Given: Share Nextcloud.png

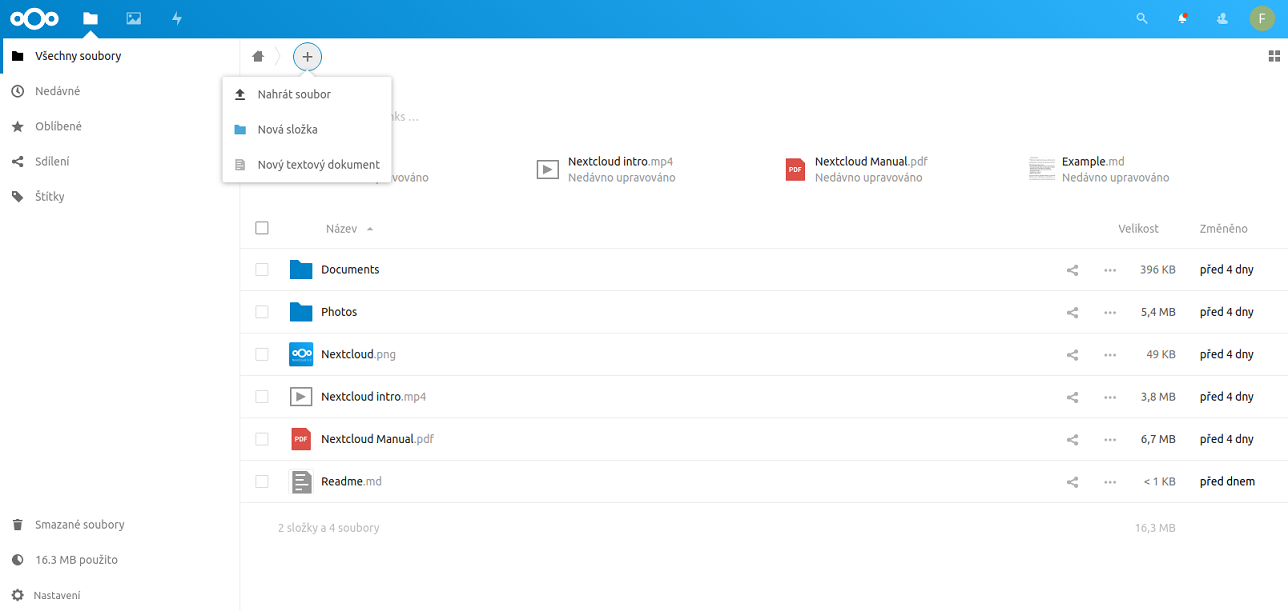Looking at the screenshot, I should coord(1073,355).
